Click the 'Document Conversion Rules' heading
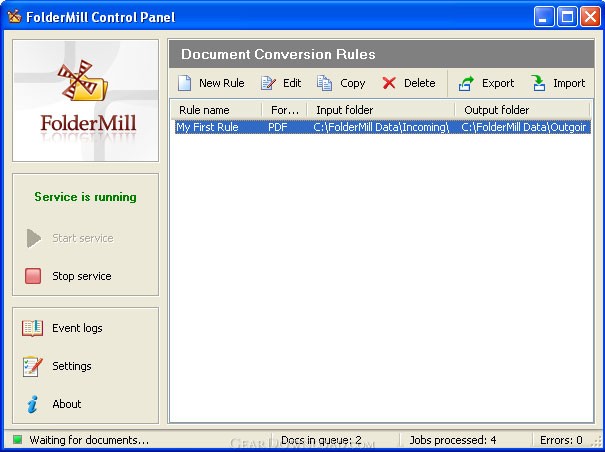Image resolution: width=605 pixels, height=452 pixels. [278, 54]
